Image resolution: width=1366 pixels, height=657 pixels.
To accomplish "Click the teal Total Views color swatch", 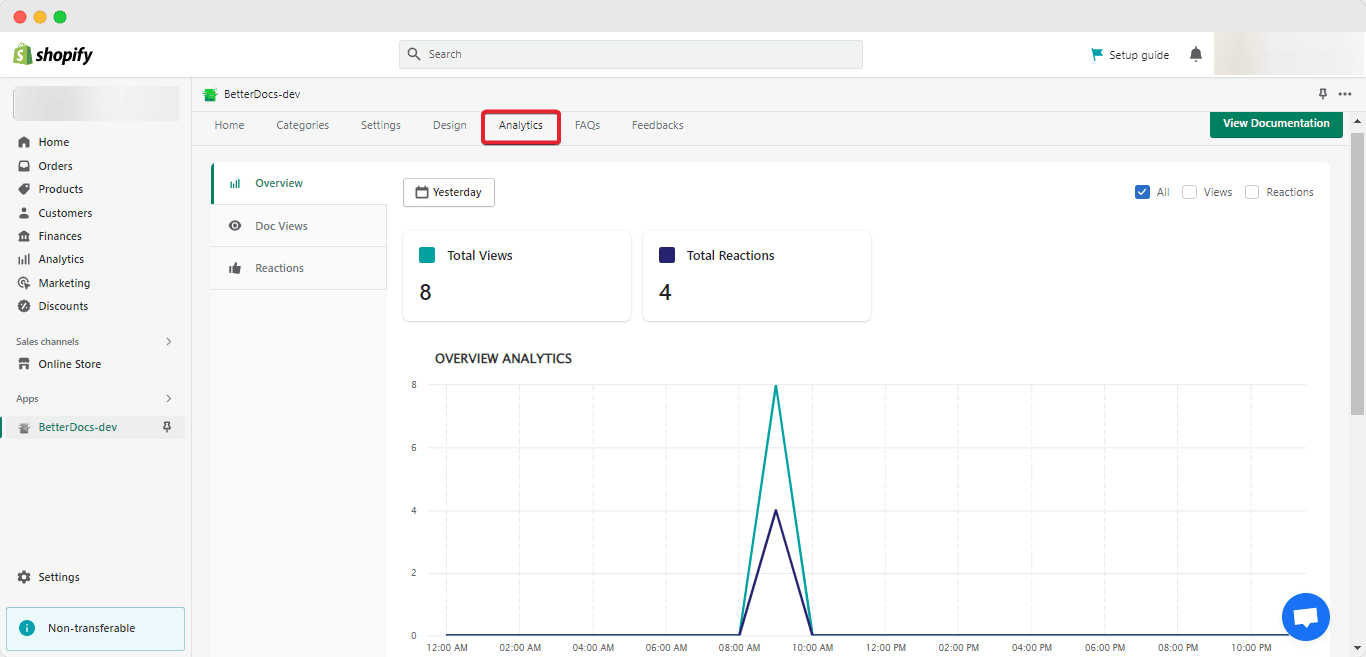I will click(x=427, y=255).
